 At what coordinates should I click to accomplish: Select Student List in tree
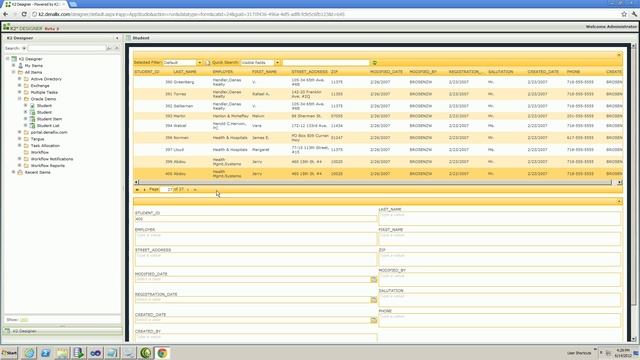[48, 125]
